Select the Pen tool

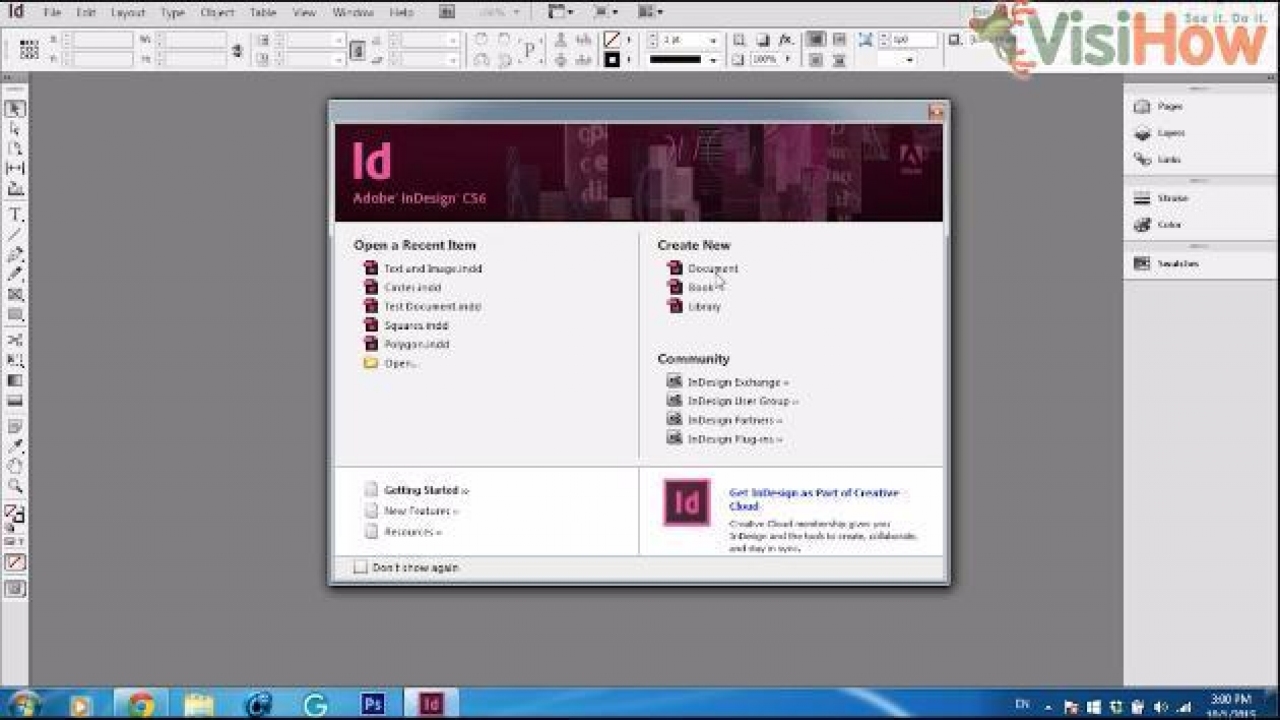tap(15, 255)
